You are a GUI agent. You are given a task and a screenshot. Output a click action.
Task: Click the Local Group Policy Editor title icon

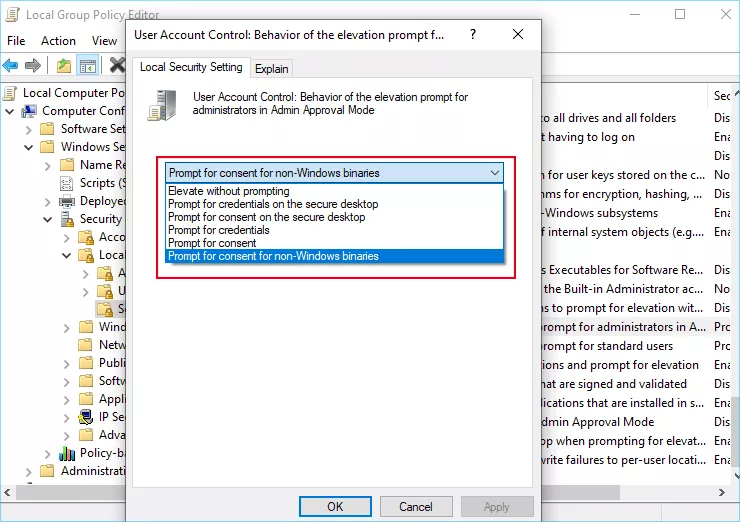point(12,15)
